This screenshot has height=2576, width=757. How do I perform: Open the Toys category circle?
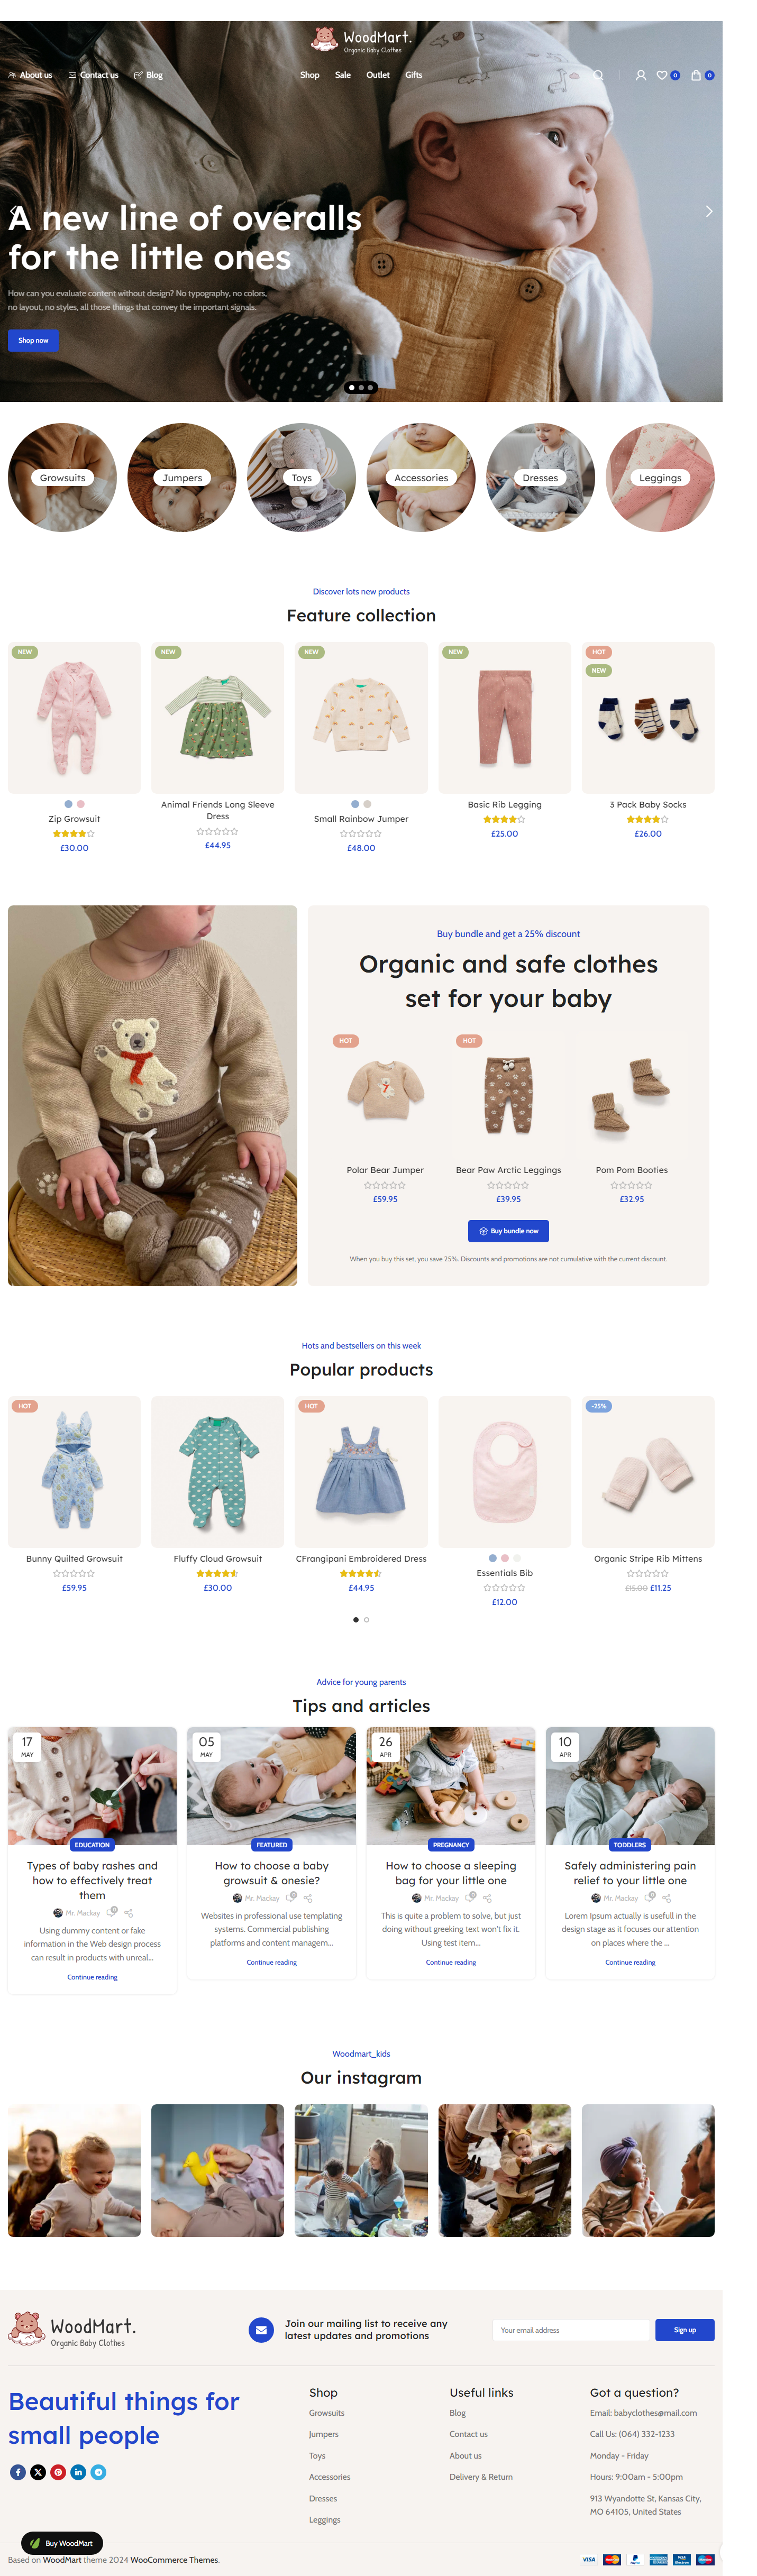pos(301,477)
